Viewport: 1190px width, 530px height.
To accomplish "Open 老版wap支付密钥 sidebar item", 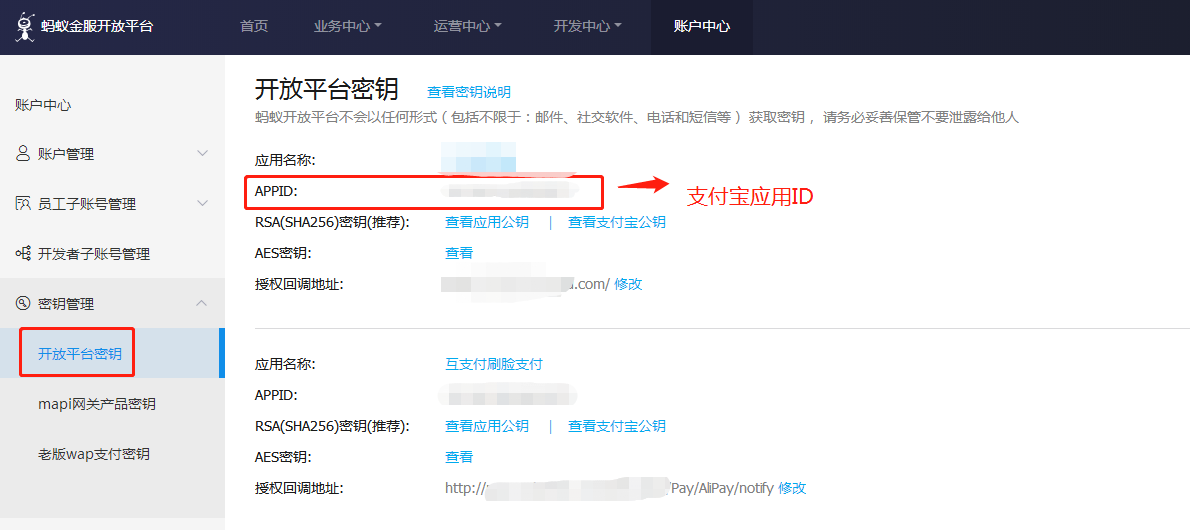I will [93, 454].
